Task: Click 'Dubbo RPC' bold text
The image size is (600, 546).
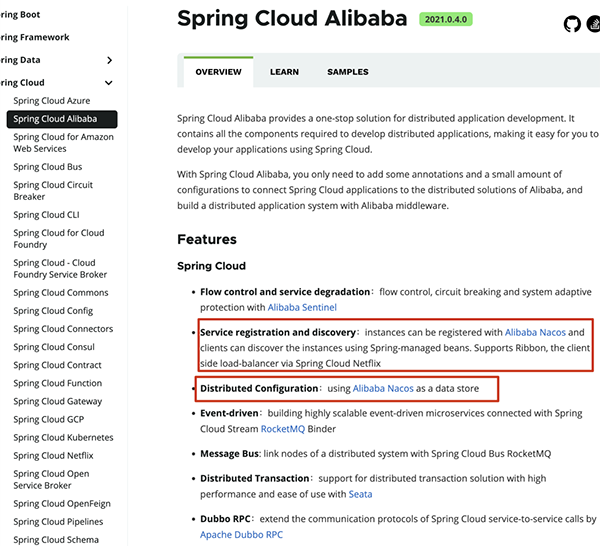Action: tap(225, 519)
